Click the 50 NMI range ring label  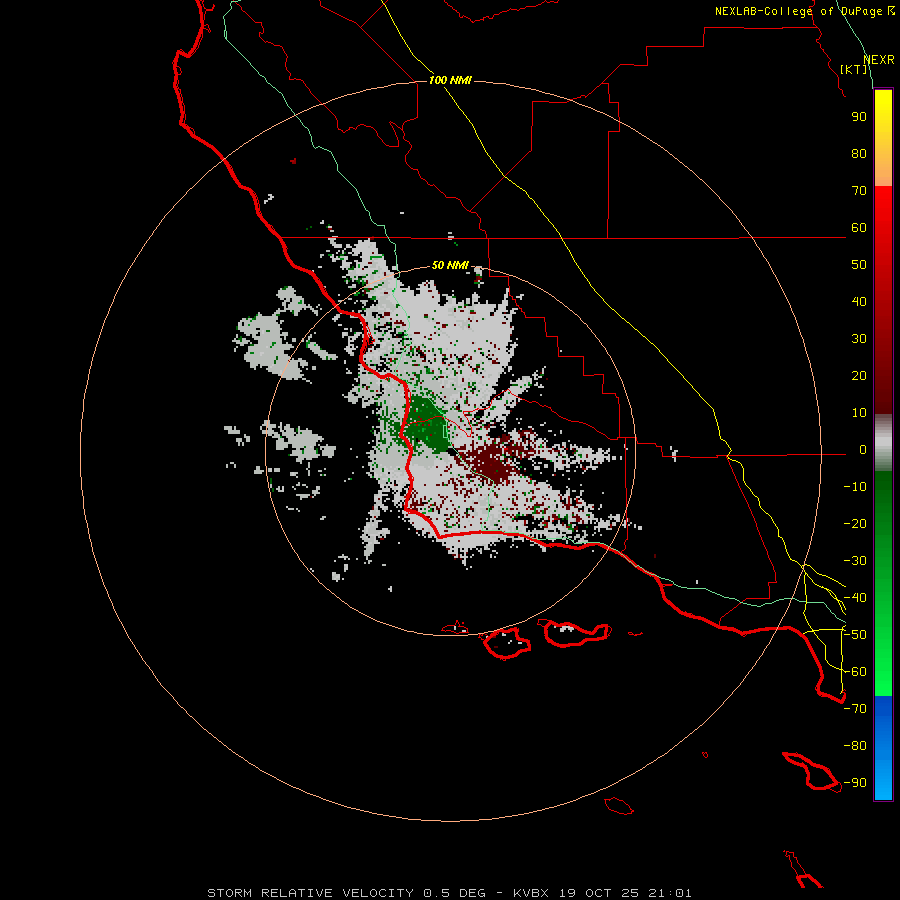[450, 265]
